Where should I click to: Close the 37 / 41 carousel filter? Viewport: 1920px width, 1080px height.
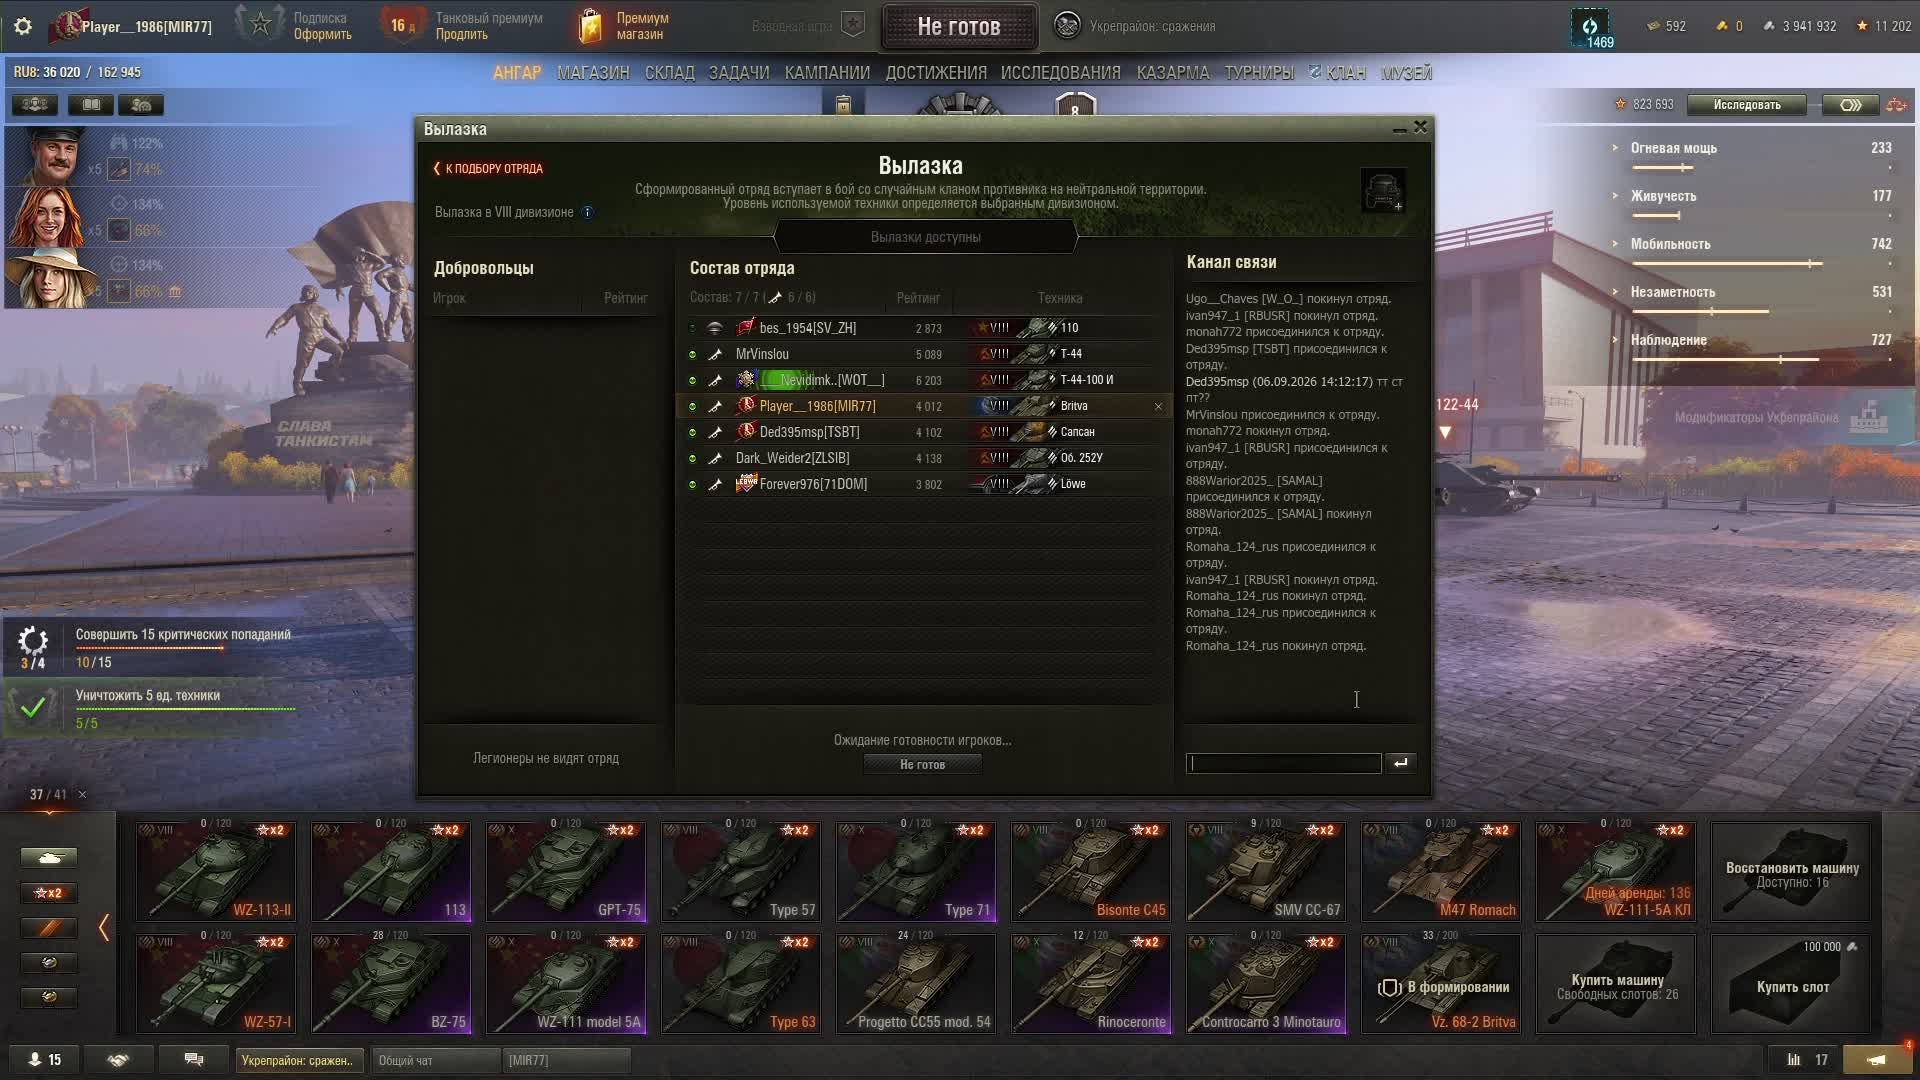click(x=82, y=794)
